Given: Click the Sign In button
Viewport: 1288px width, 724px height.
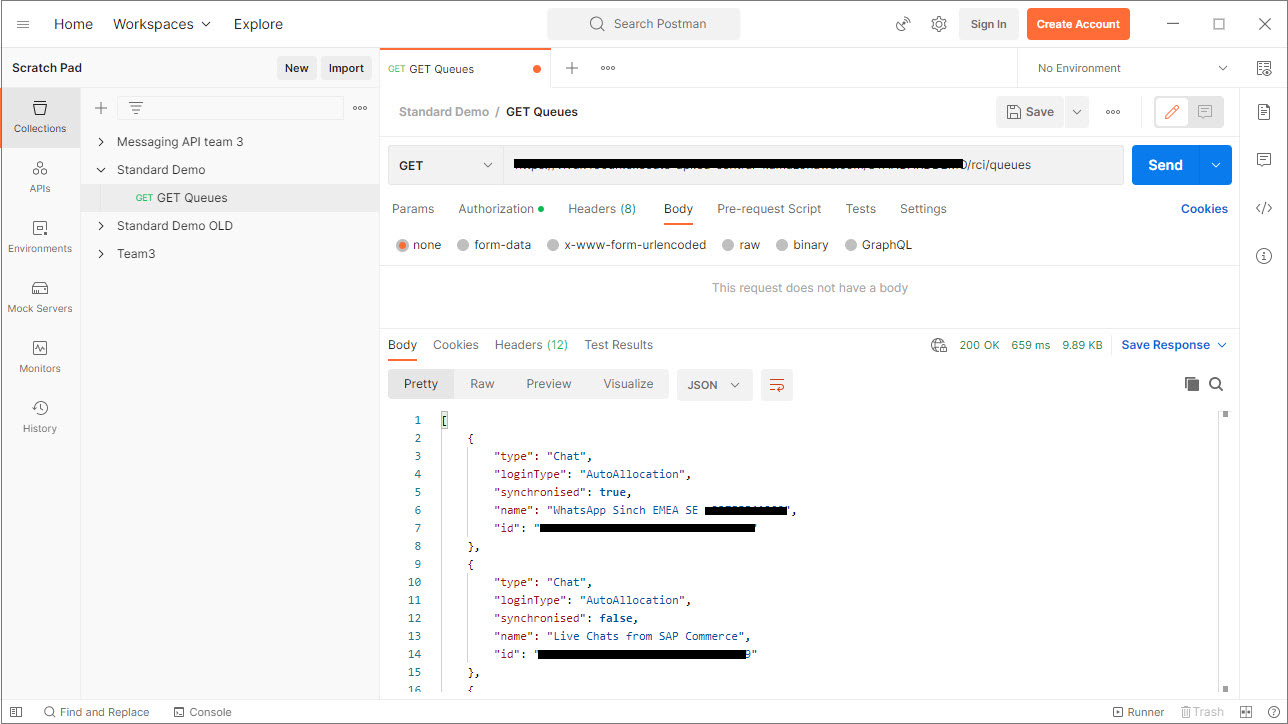Looking at the screenshot, I should tap(988, 24).
